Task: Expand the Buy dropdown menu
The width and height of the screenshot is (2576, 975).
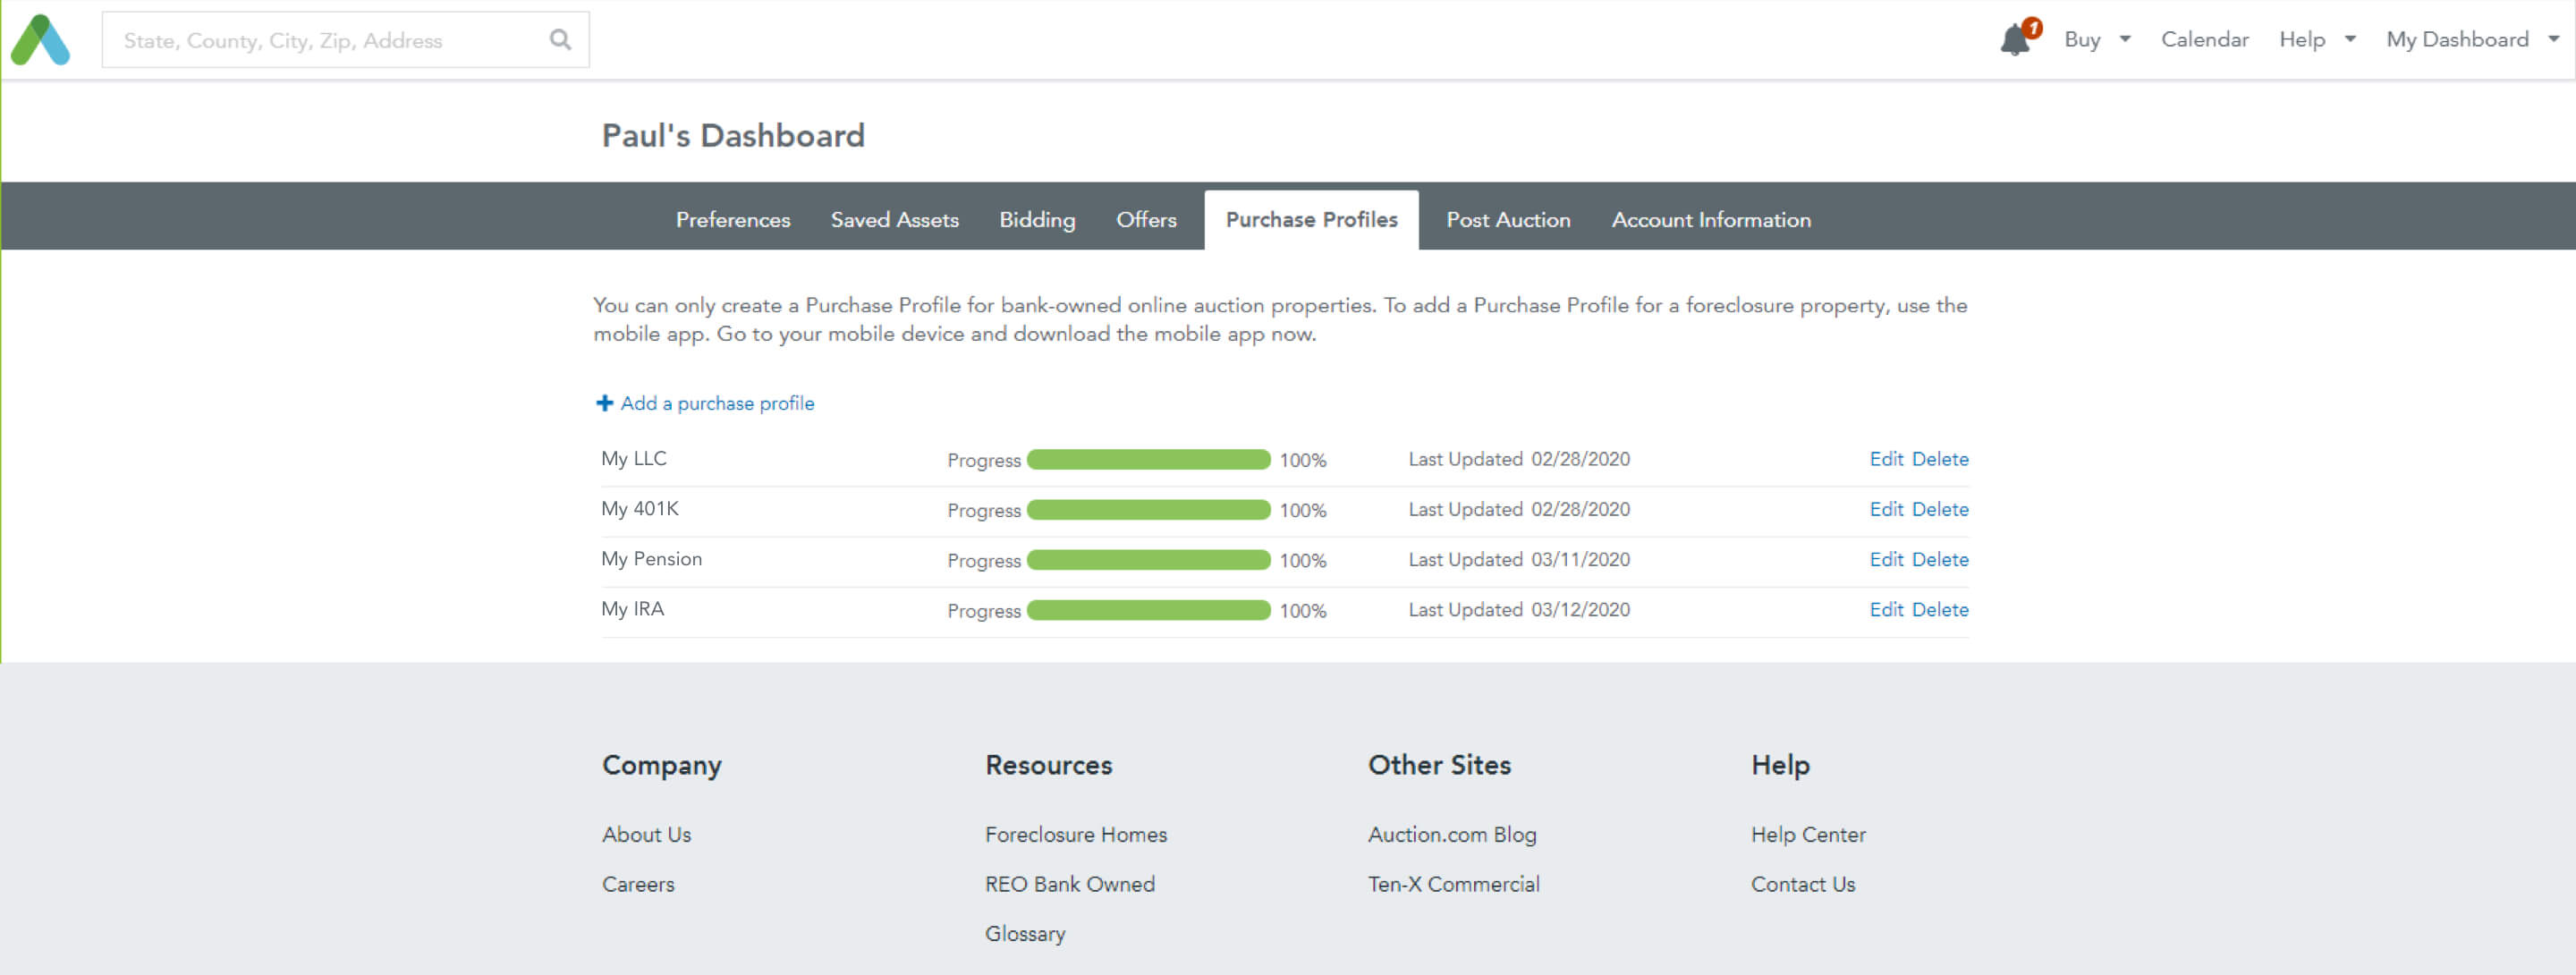Action: pyautogui.click(x=2096, y=40)
